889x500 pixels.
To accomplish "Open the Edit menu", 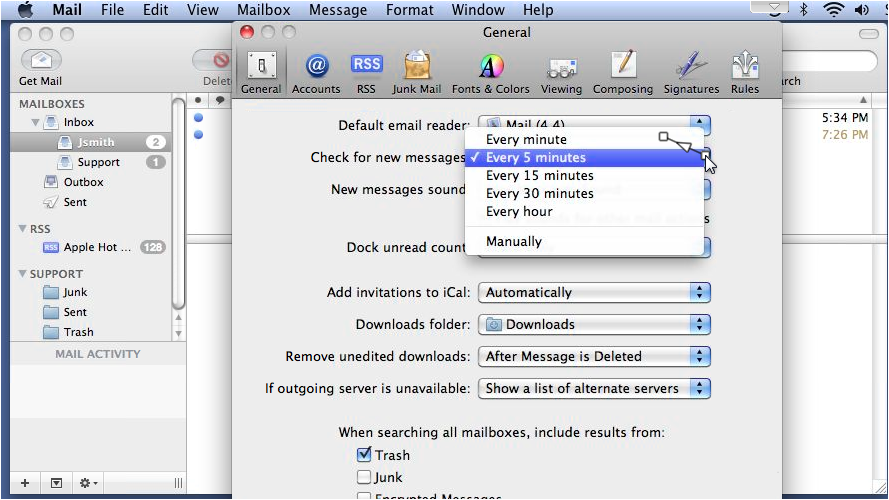I will click(155, 10).
